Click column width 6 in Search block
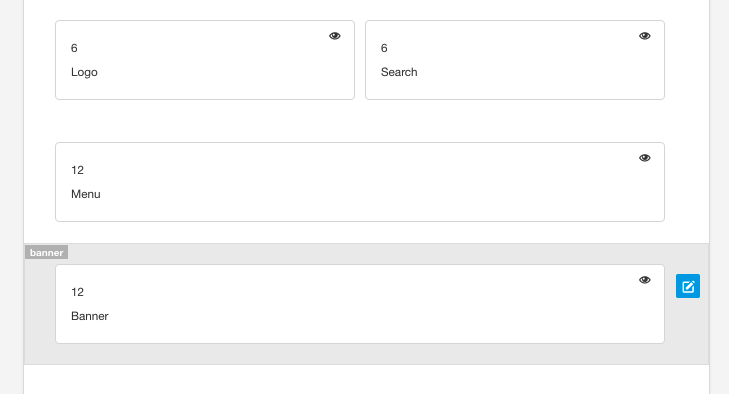This screenshot has height=394, width=729. click(384, 48)
